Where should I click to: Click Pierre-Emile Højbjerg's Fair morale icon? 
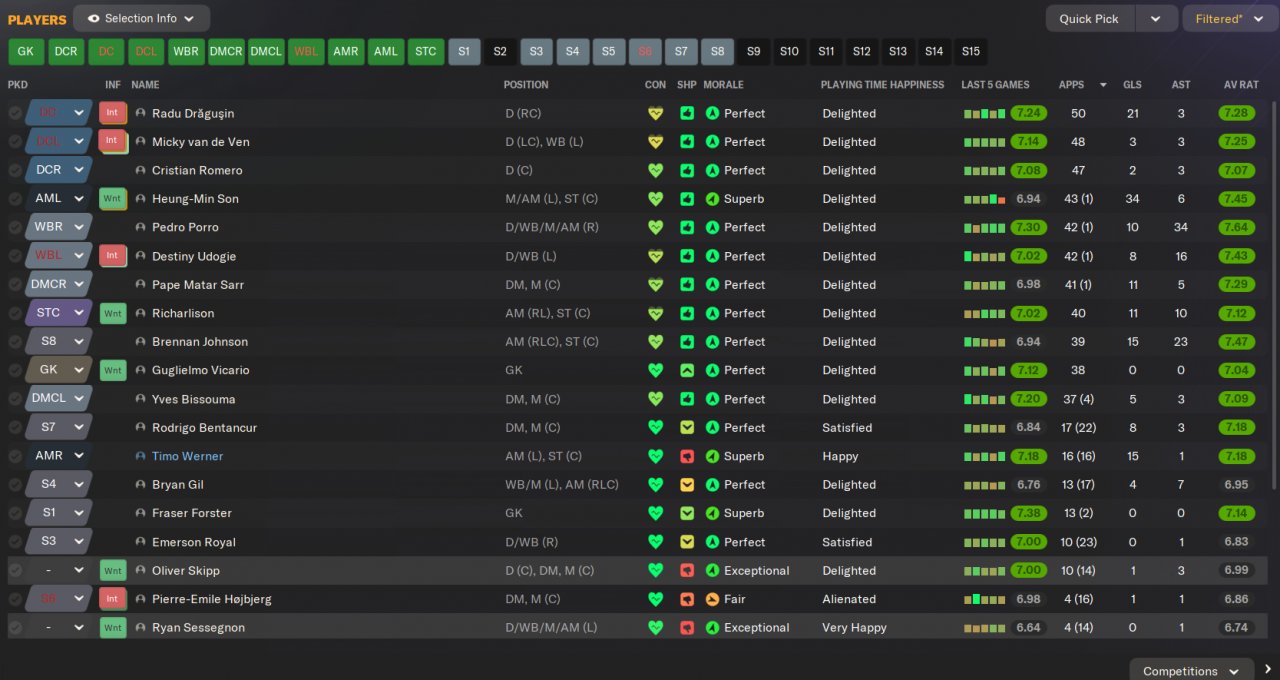[x=712, y=599]
